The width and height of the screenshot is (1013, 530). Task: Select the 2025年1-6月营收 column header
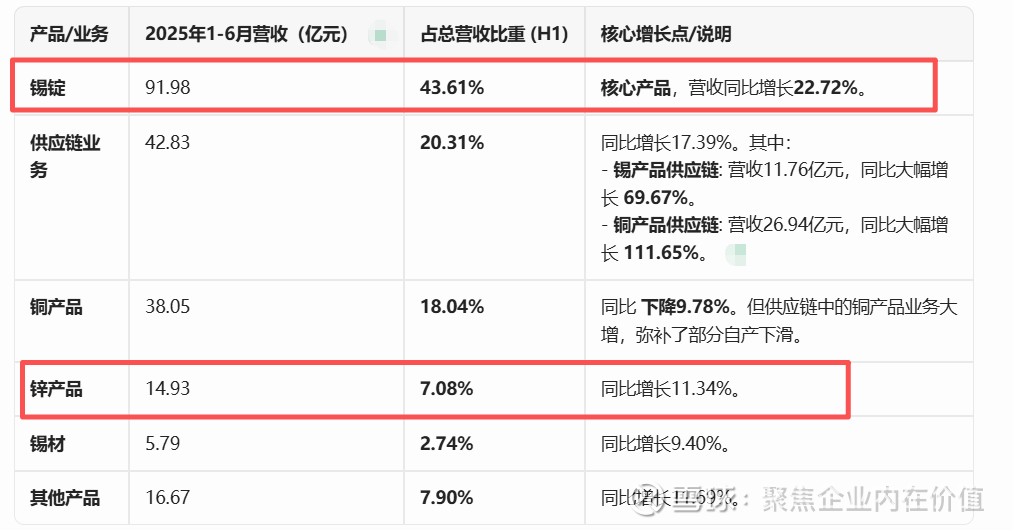point(246,34)
